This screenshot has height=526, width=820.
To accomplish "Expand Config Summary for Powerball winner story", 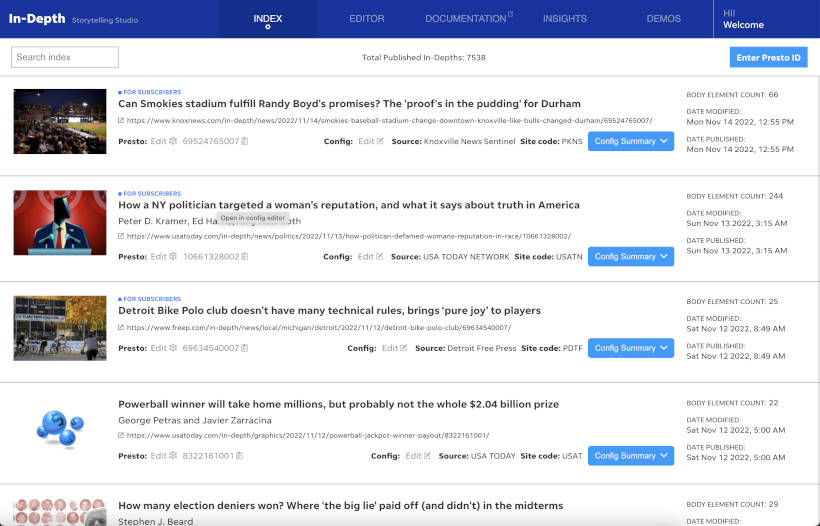I will pyautogui.click(x=631, y=456).
